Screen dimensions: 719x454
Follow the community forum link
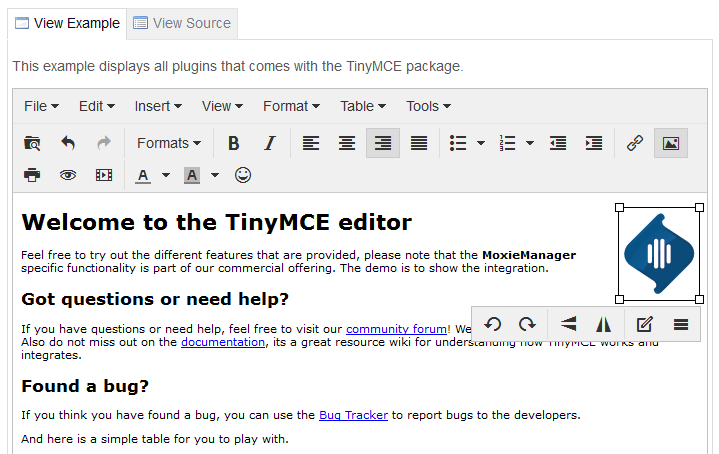pyautogui.click(x=396, y=329)
